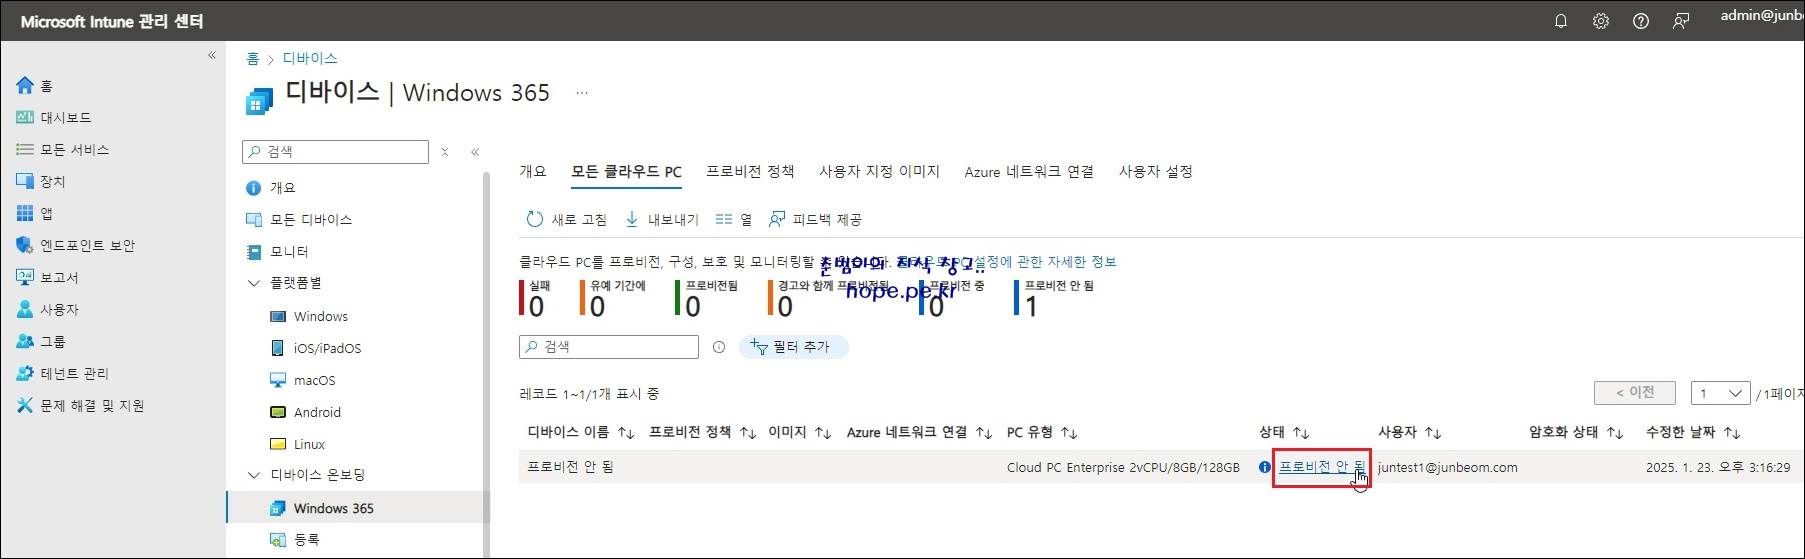Open feedback person icon in top bar
Viewport: 1805px width, 559px height.
coord(1681,21)
